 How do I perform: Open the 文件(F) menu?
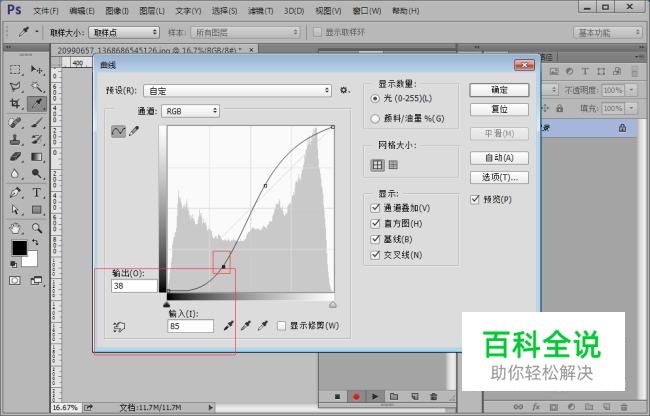(x=46, y=11)
